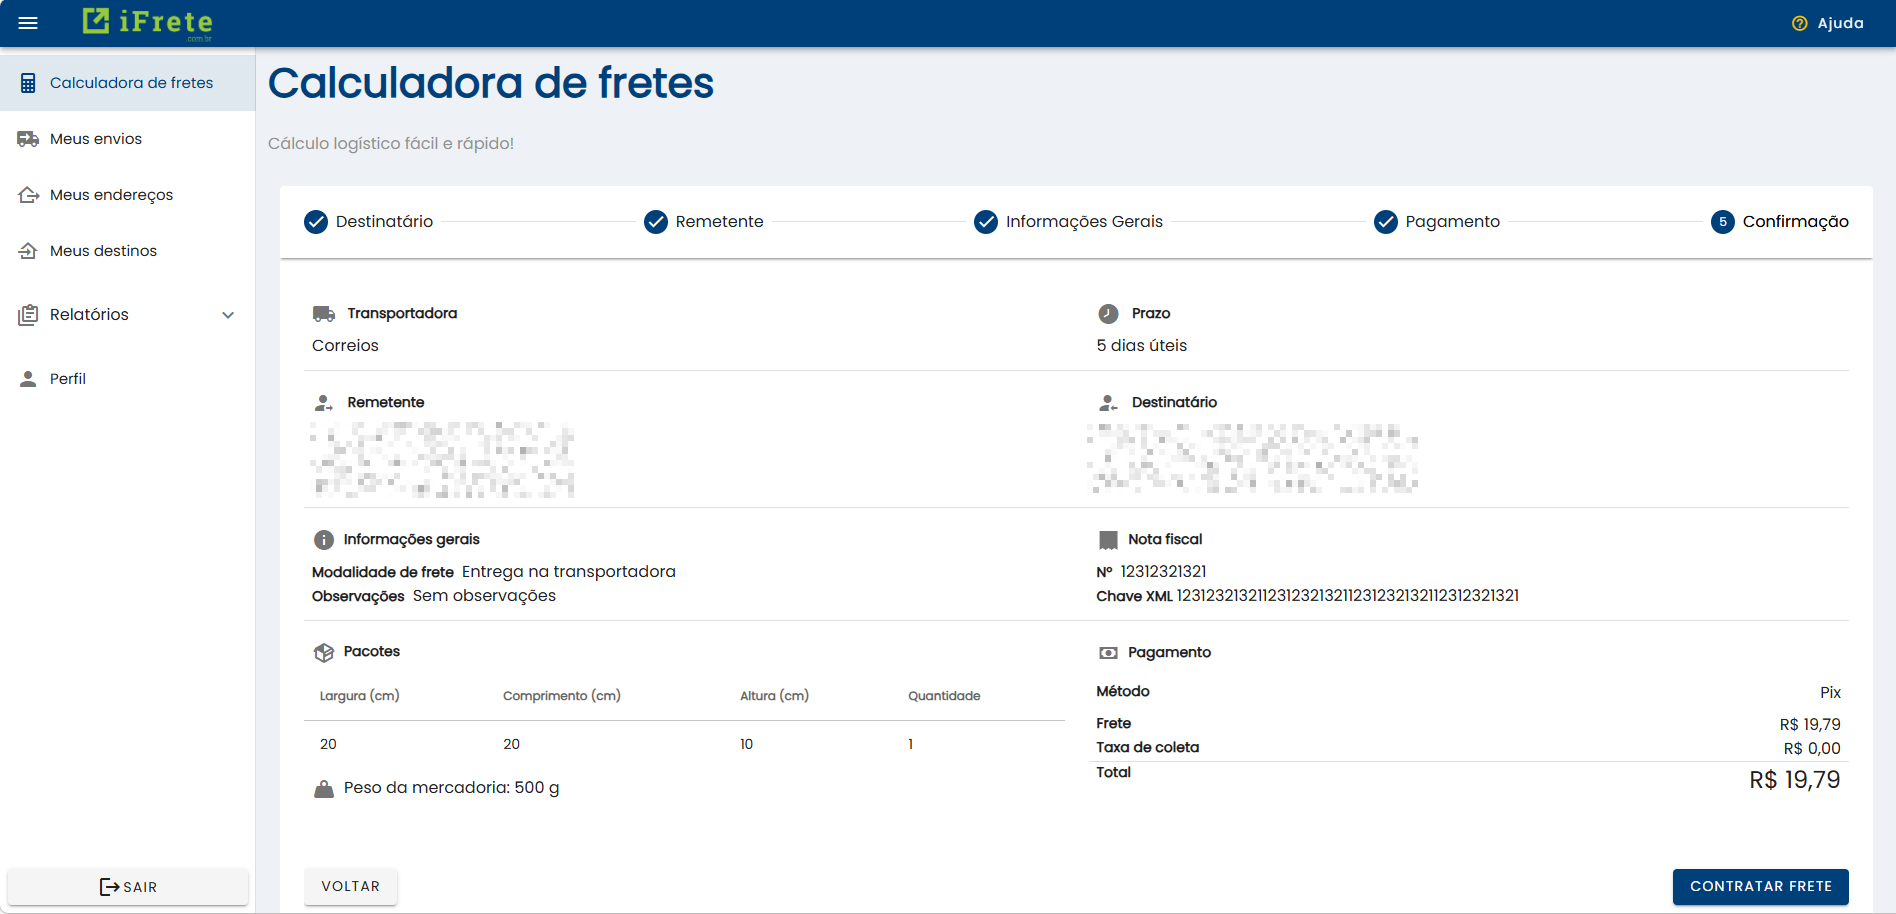The image size is (1896, 914).
Task: Click the CONTRATAR FRETE button
Action: click(1760, 886)
